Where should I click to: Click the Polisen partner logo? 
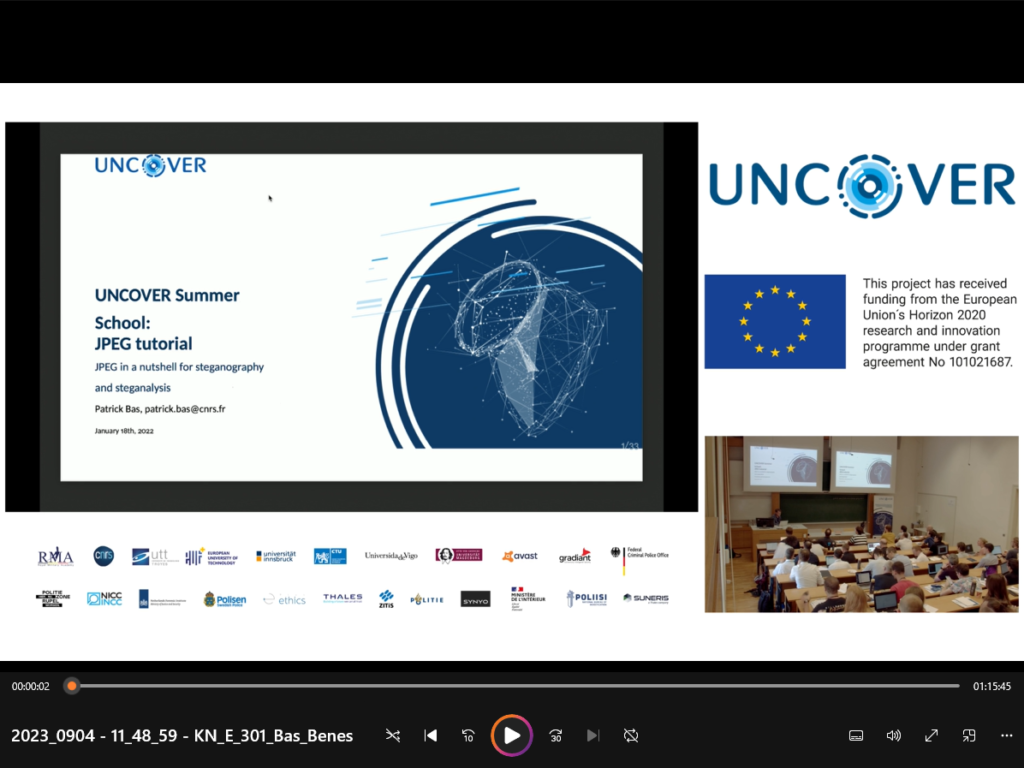[x=225, y=600]
